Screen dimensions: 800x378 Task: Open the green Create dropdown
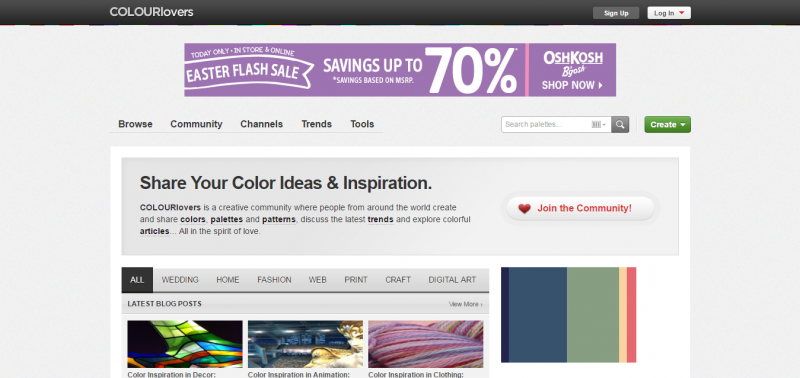667,124
